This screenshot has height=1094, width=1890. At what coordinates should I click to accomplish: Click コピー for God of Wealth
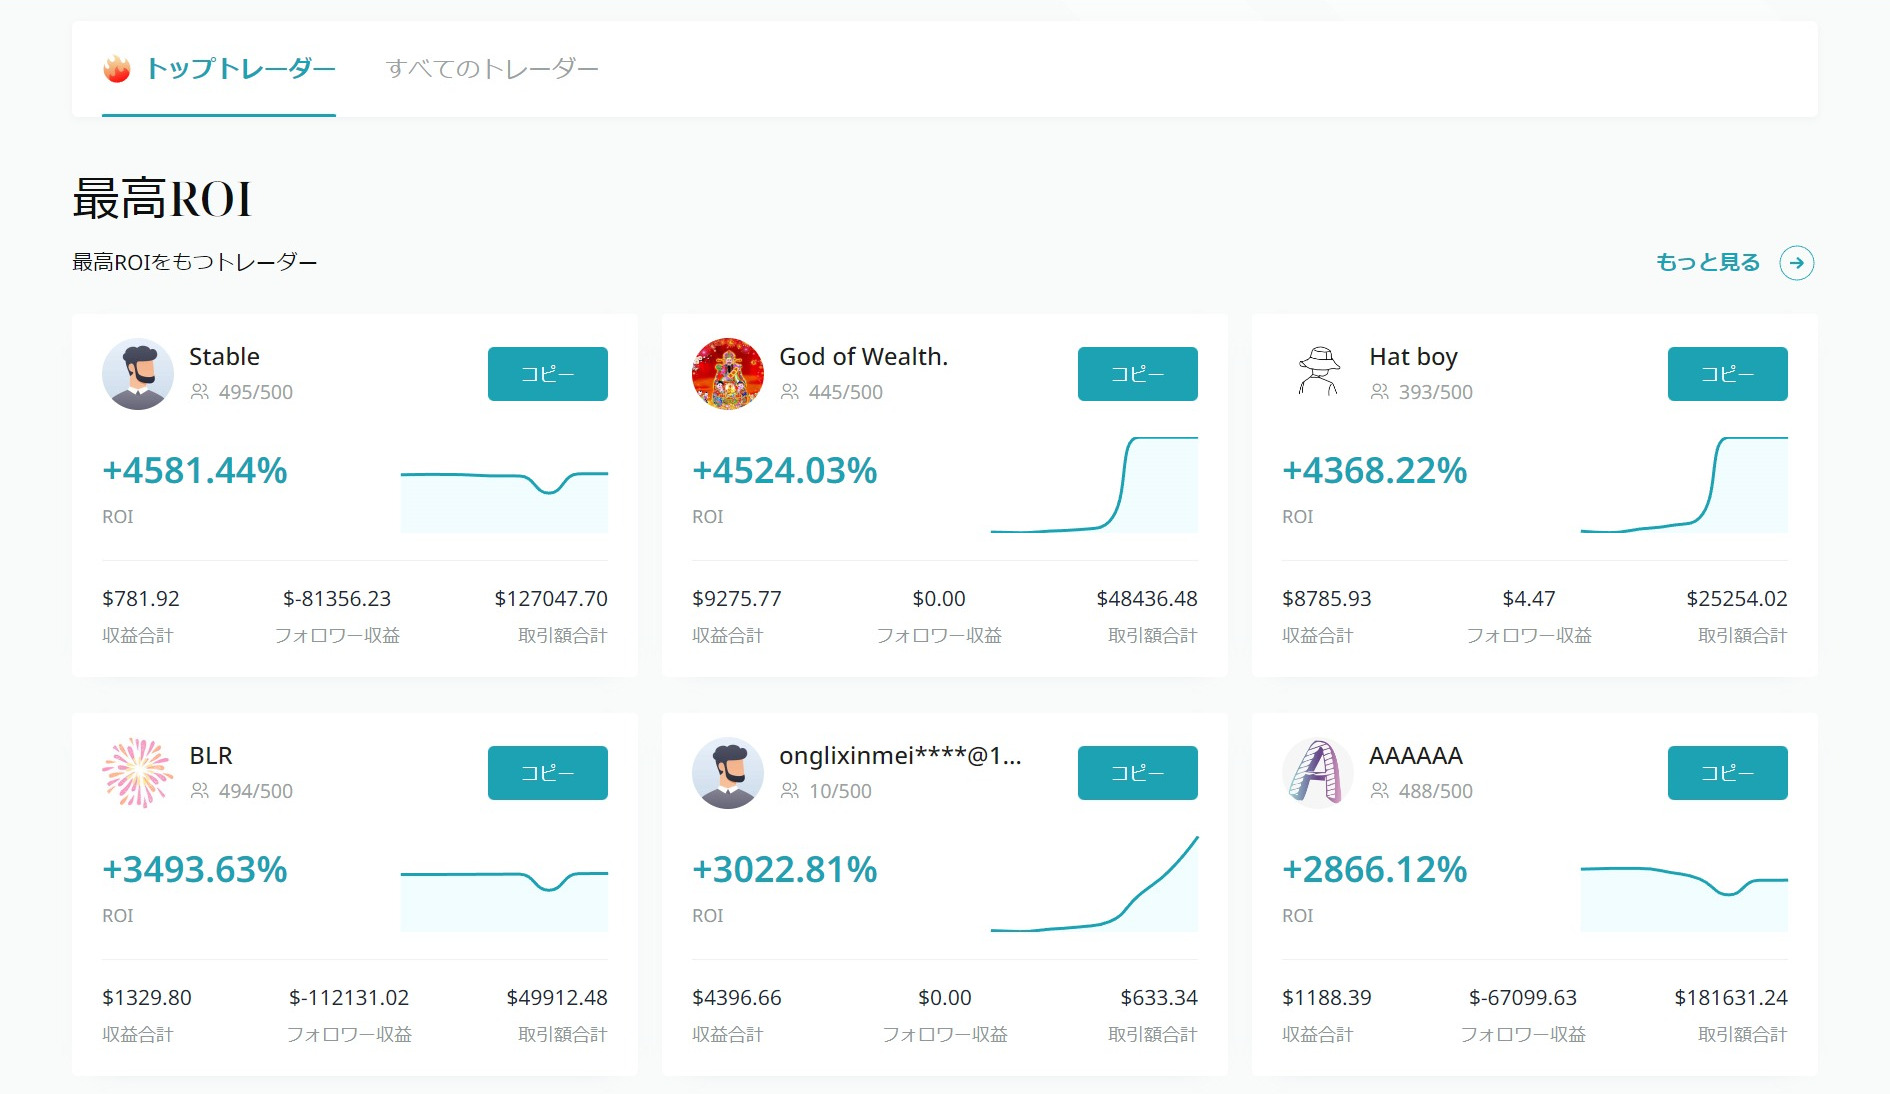pyautogui.click(x=1137, y=374)
